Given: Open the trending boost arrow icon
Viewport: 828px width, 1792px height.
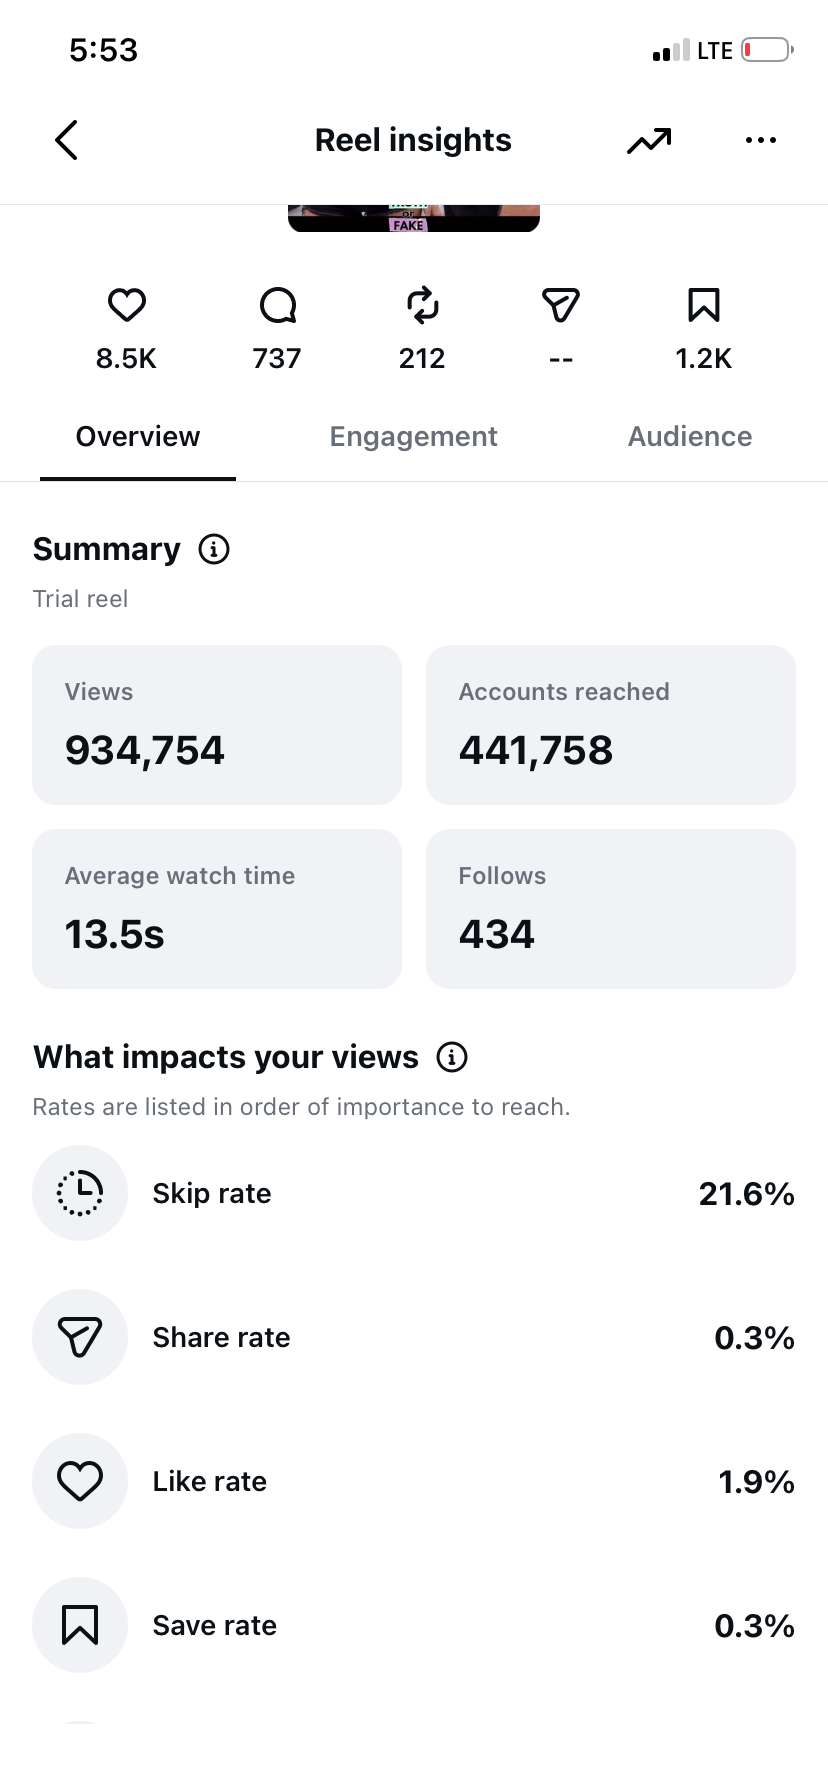Looking at the screenshot, I should tap(649, 141).
